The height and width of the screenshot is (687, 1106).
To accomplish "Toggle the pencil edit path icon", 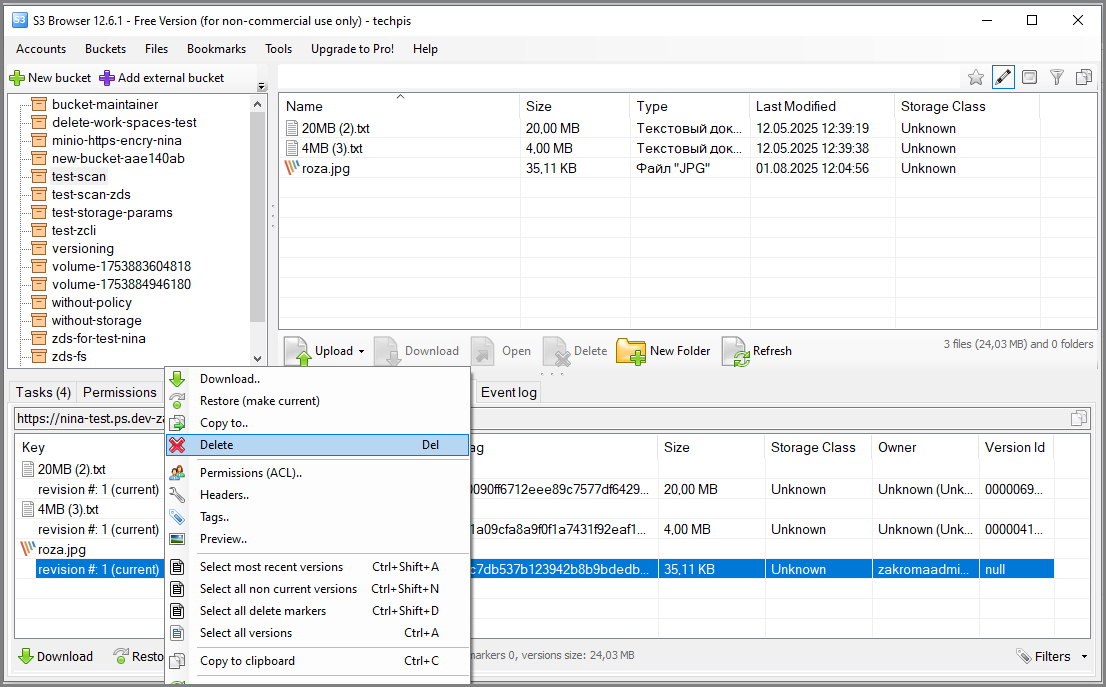I will click(x=1003, y=78).
